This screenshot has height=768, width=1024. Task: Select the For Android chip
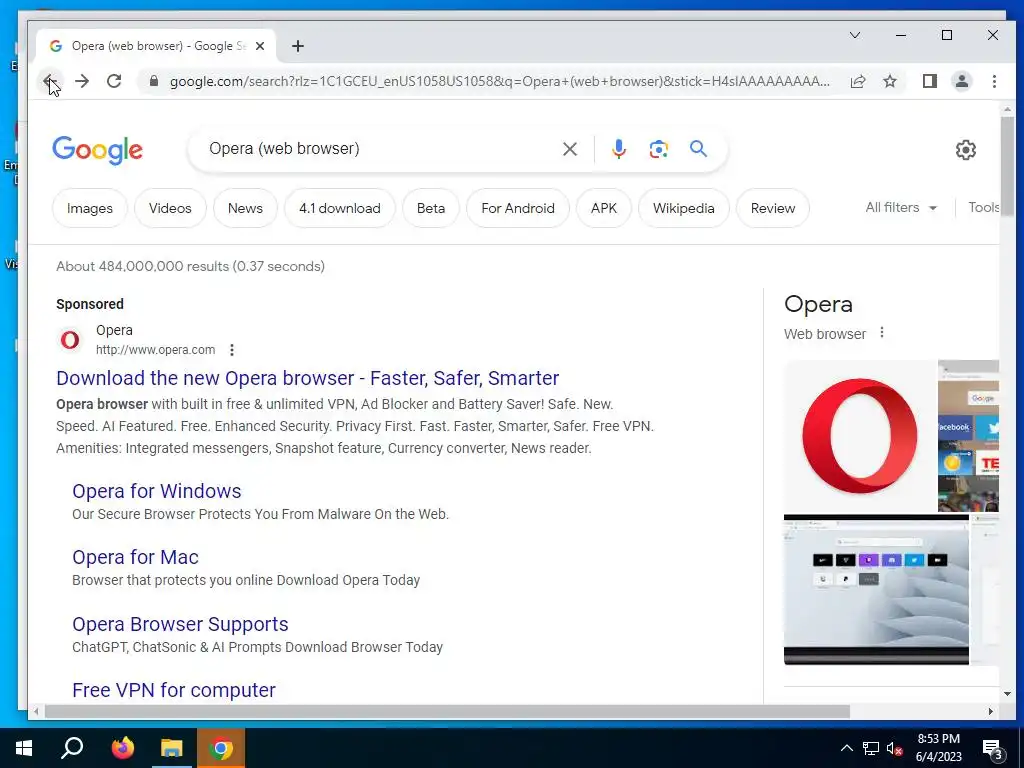click(x=518, y=208)
